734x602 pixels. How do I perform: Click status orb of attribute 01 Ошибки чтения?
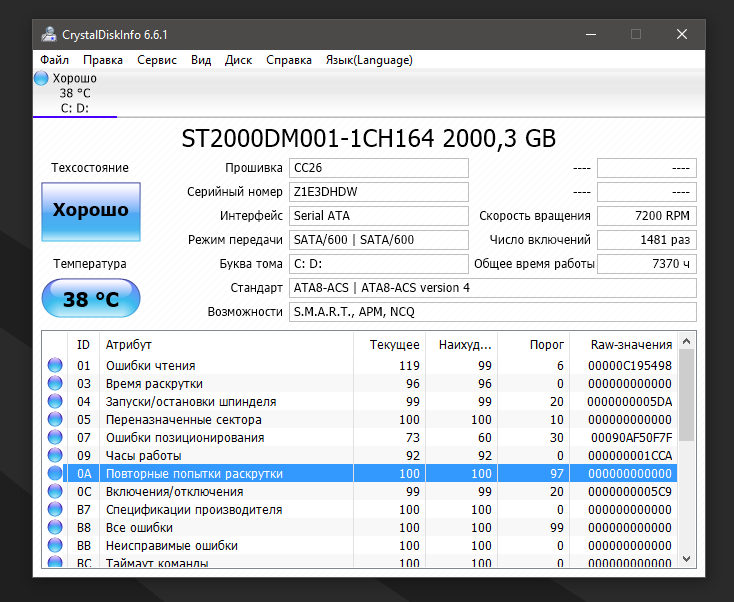point(55,365)
